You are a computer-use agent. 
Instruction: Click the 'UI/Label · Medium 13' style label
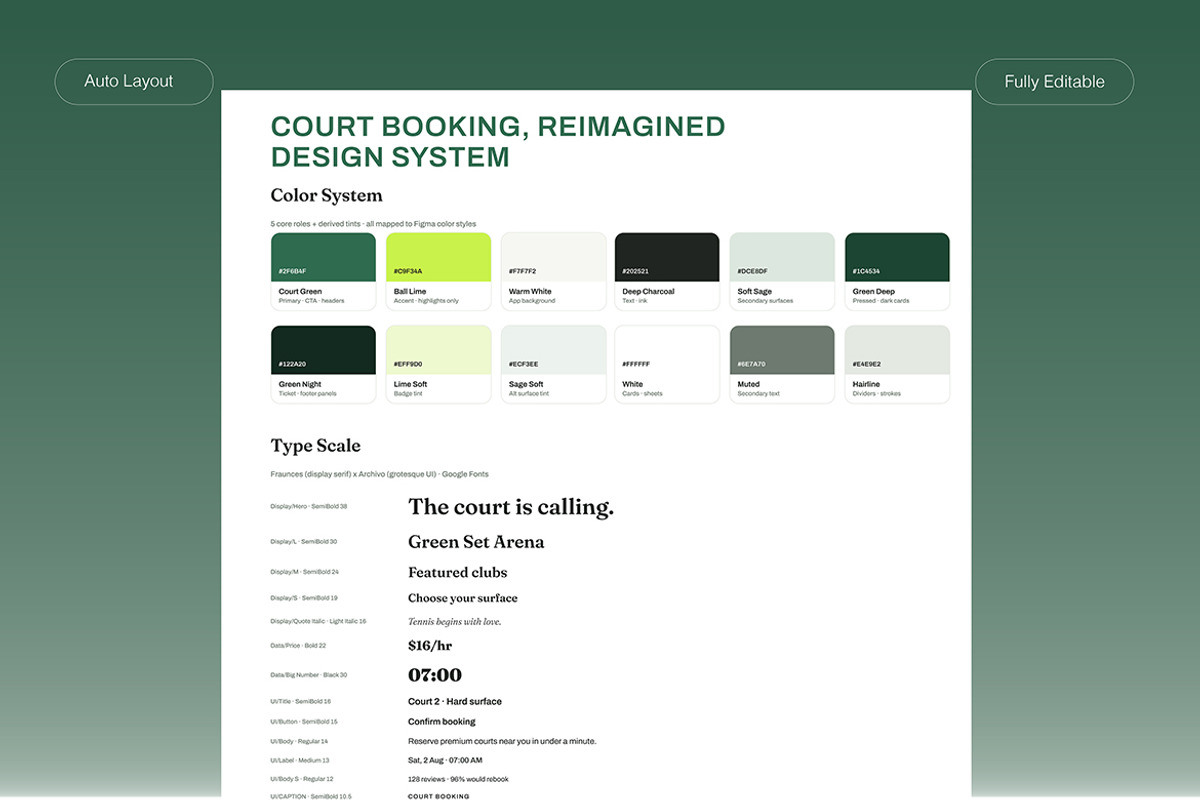(x=300, y=760)
